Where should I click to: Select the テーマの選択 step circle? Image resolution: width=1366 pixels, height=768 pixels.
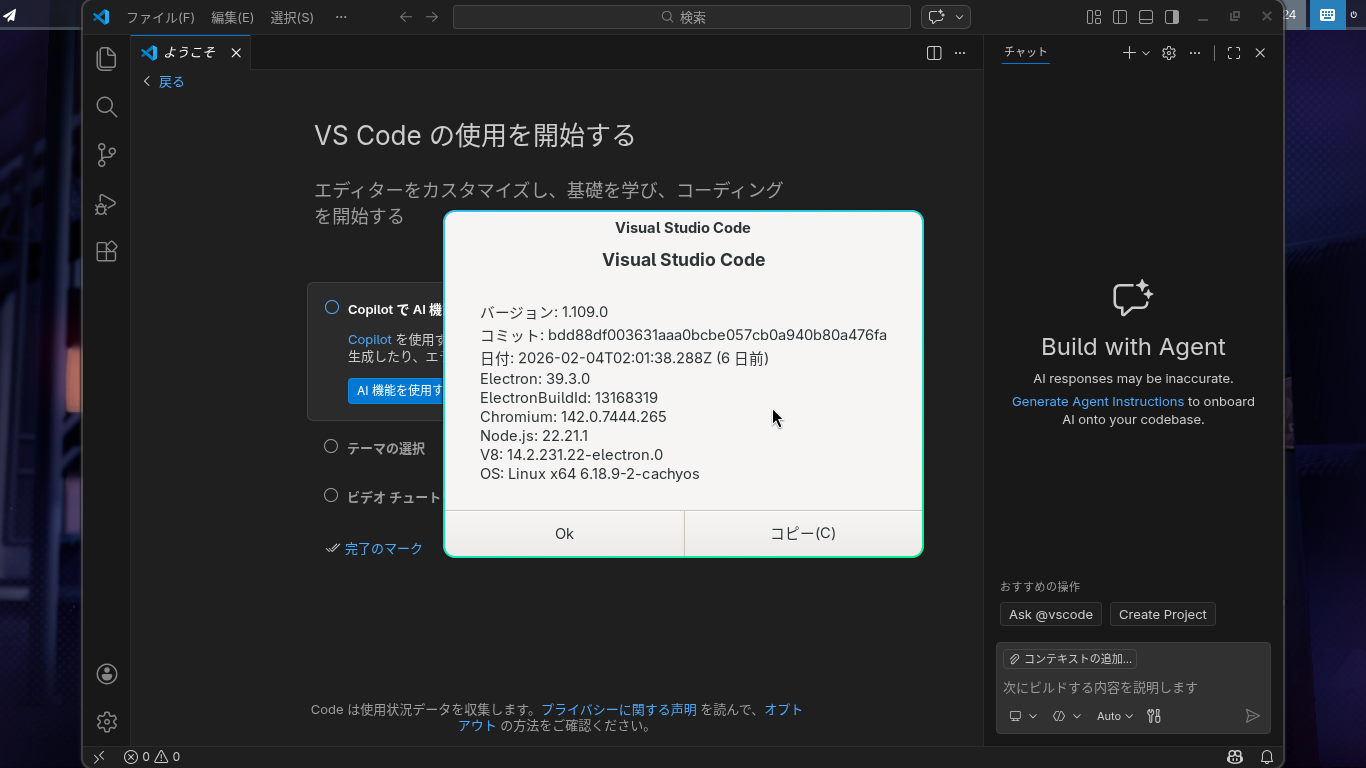pos(331,447)
